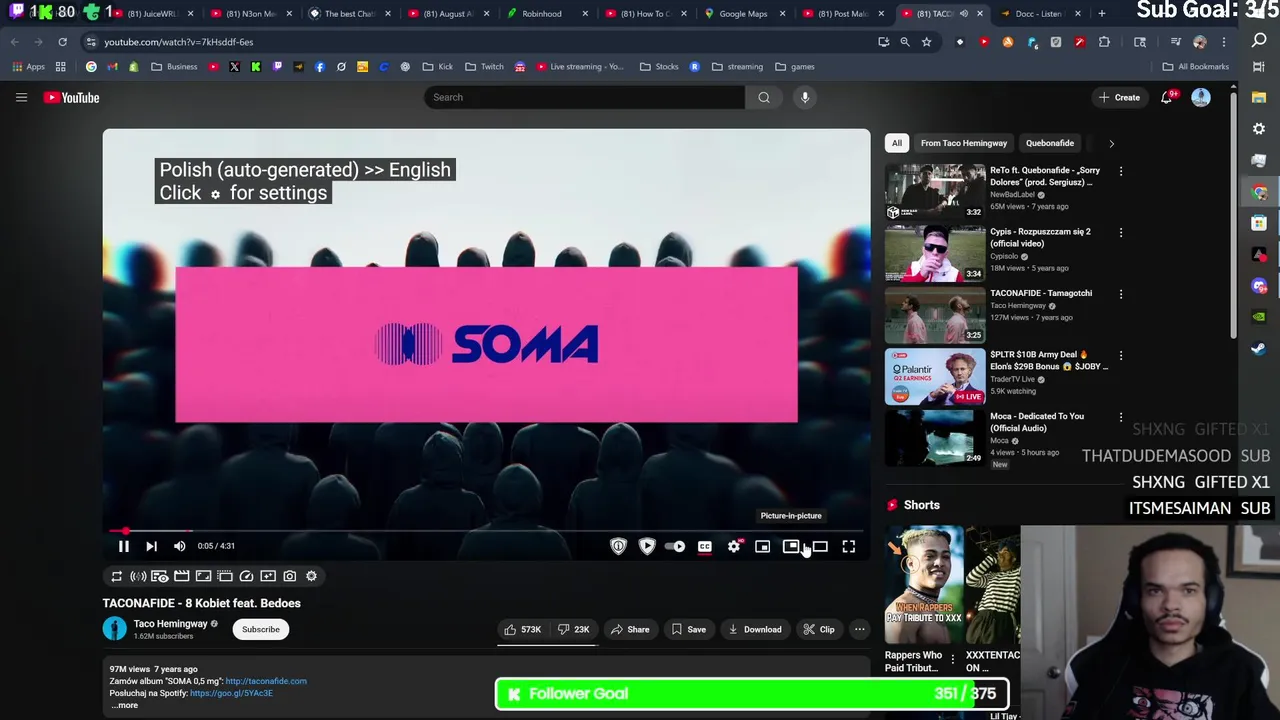Open playback speed speedometer icon
1280x720 pixels.
click(x=246, y=576)
